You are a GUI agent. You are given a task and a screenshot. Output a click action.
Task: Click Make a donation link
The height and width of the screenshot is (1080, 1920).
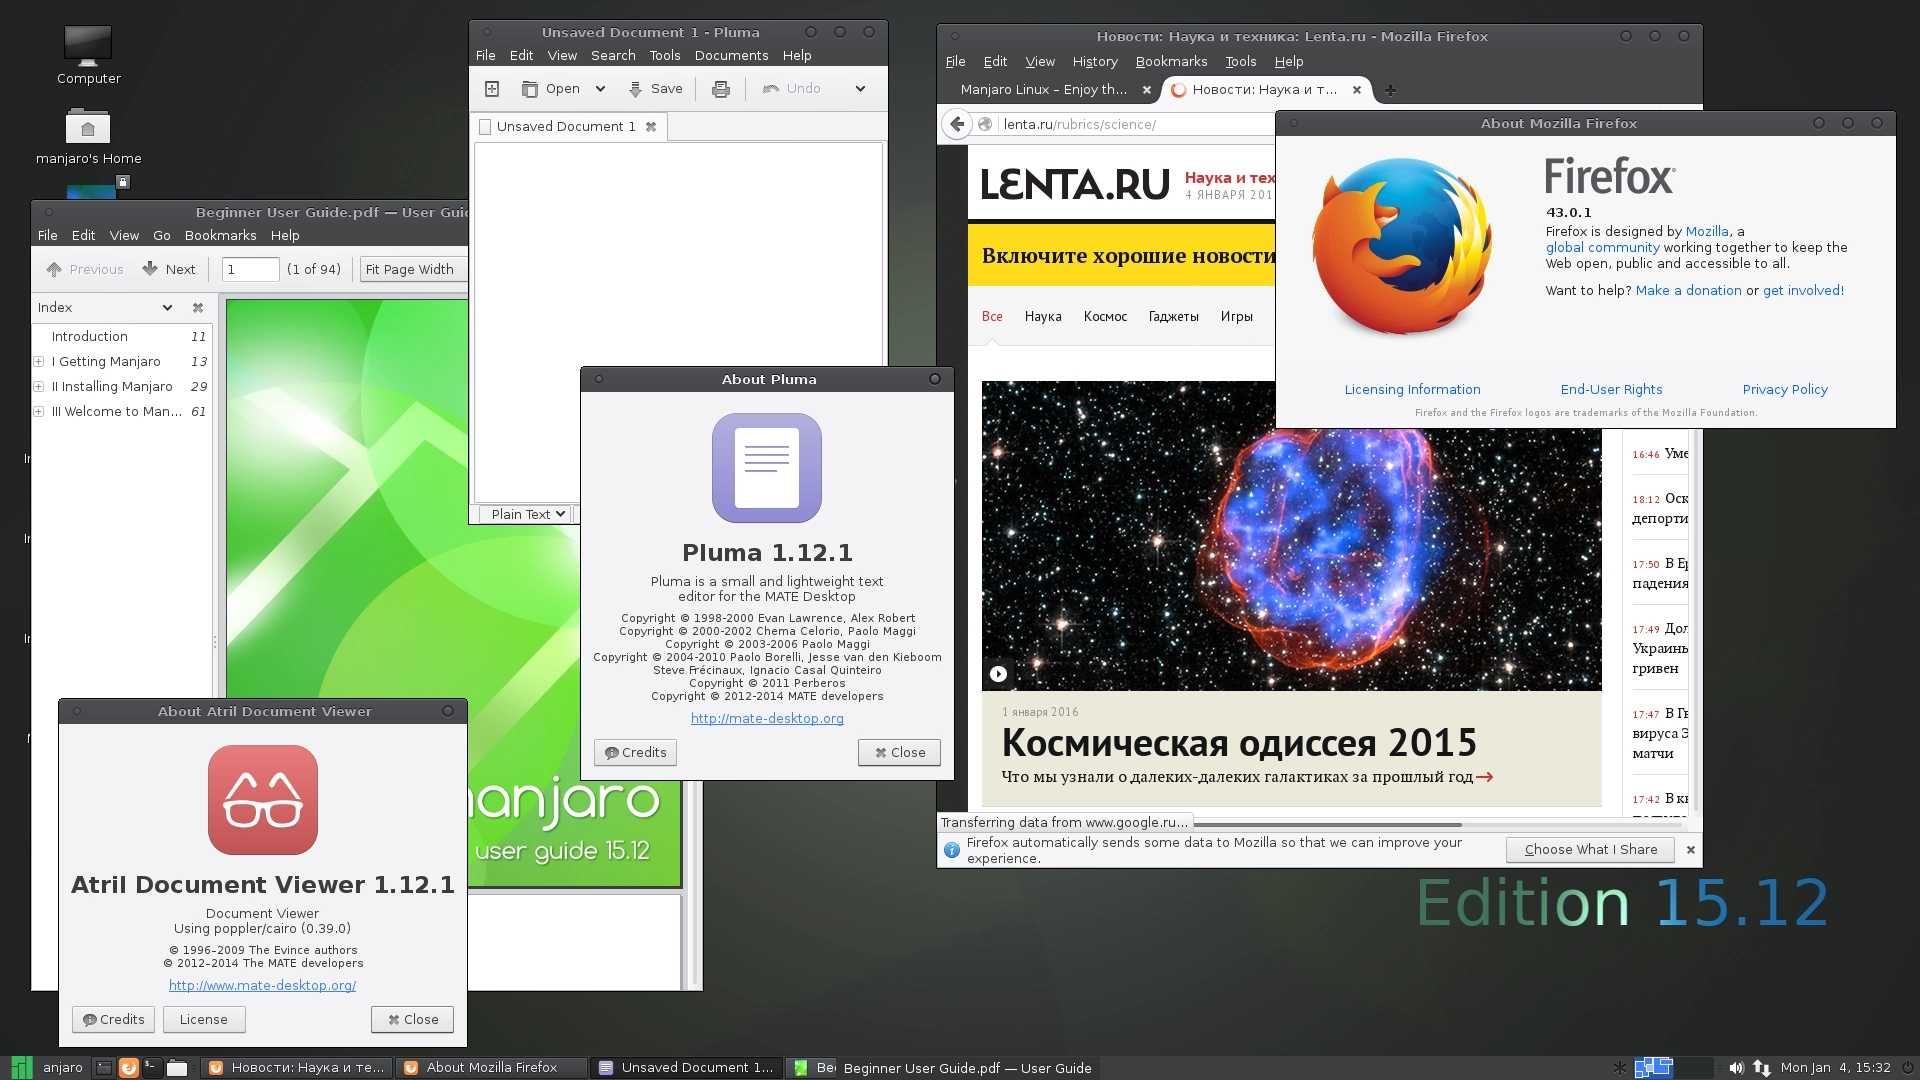click(x=1688, y=291)
